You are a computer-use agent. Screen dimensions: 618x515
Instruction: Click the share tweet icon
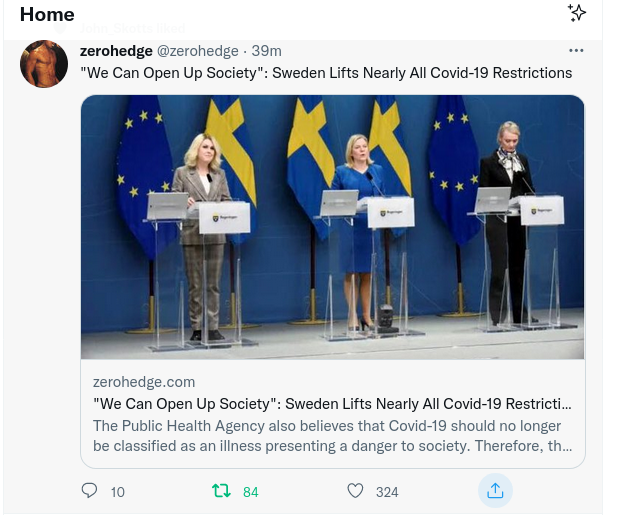(494, 491)
